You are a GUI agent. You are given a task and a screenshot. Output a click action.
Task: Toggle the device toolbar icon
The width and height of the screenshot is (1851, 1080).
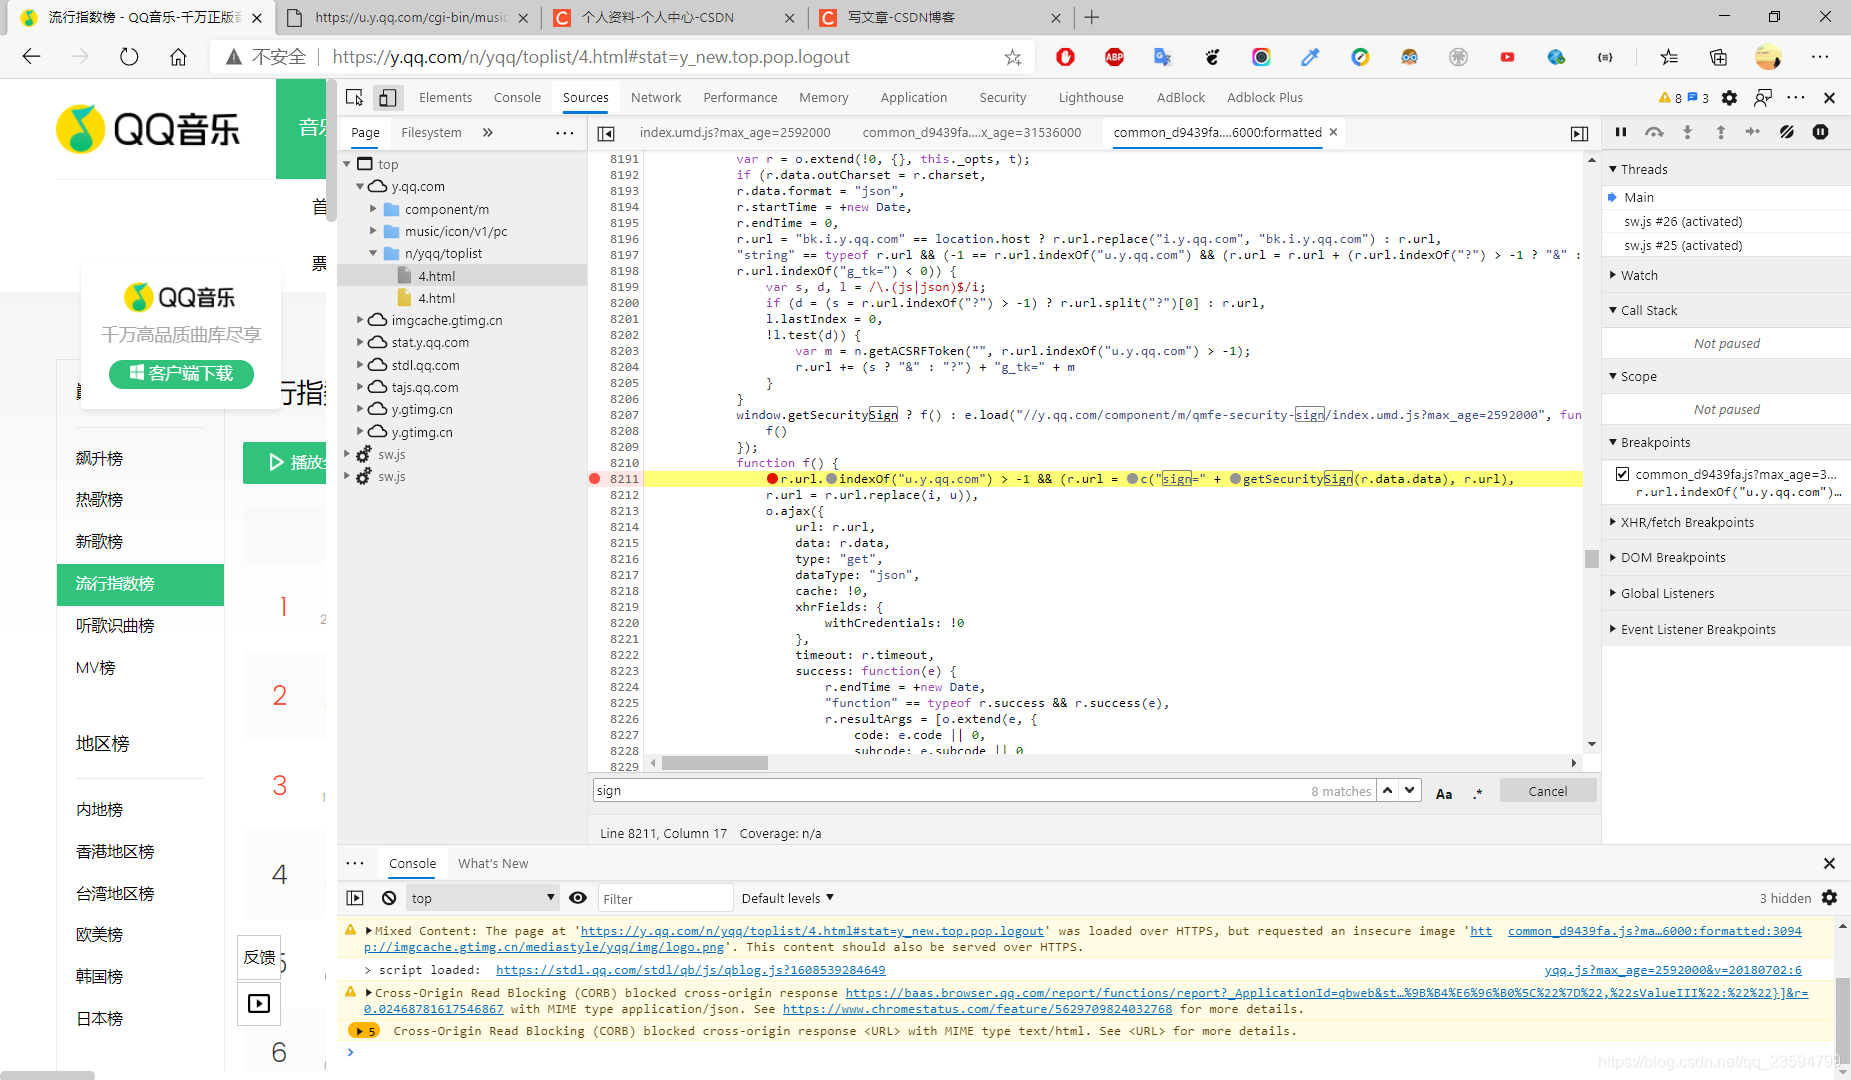pyautogui.click(x=387, y=97)
